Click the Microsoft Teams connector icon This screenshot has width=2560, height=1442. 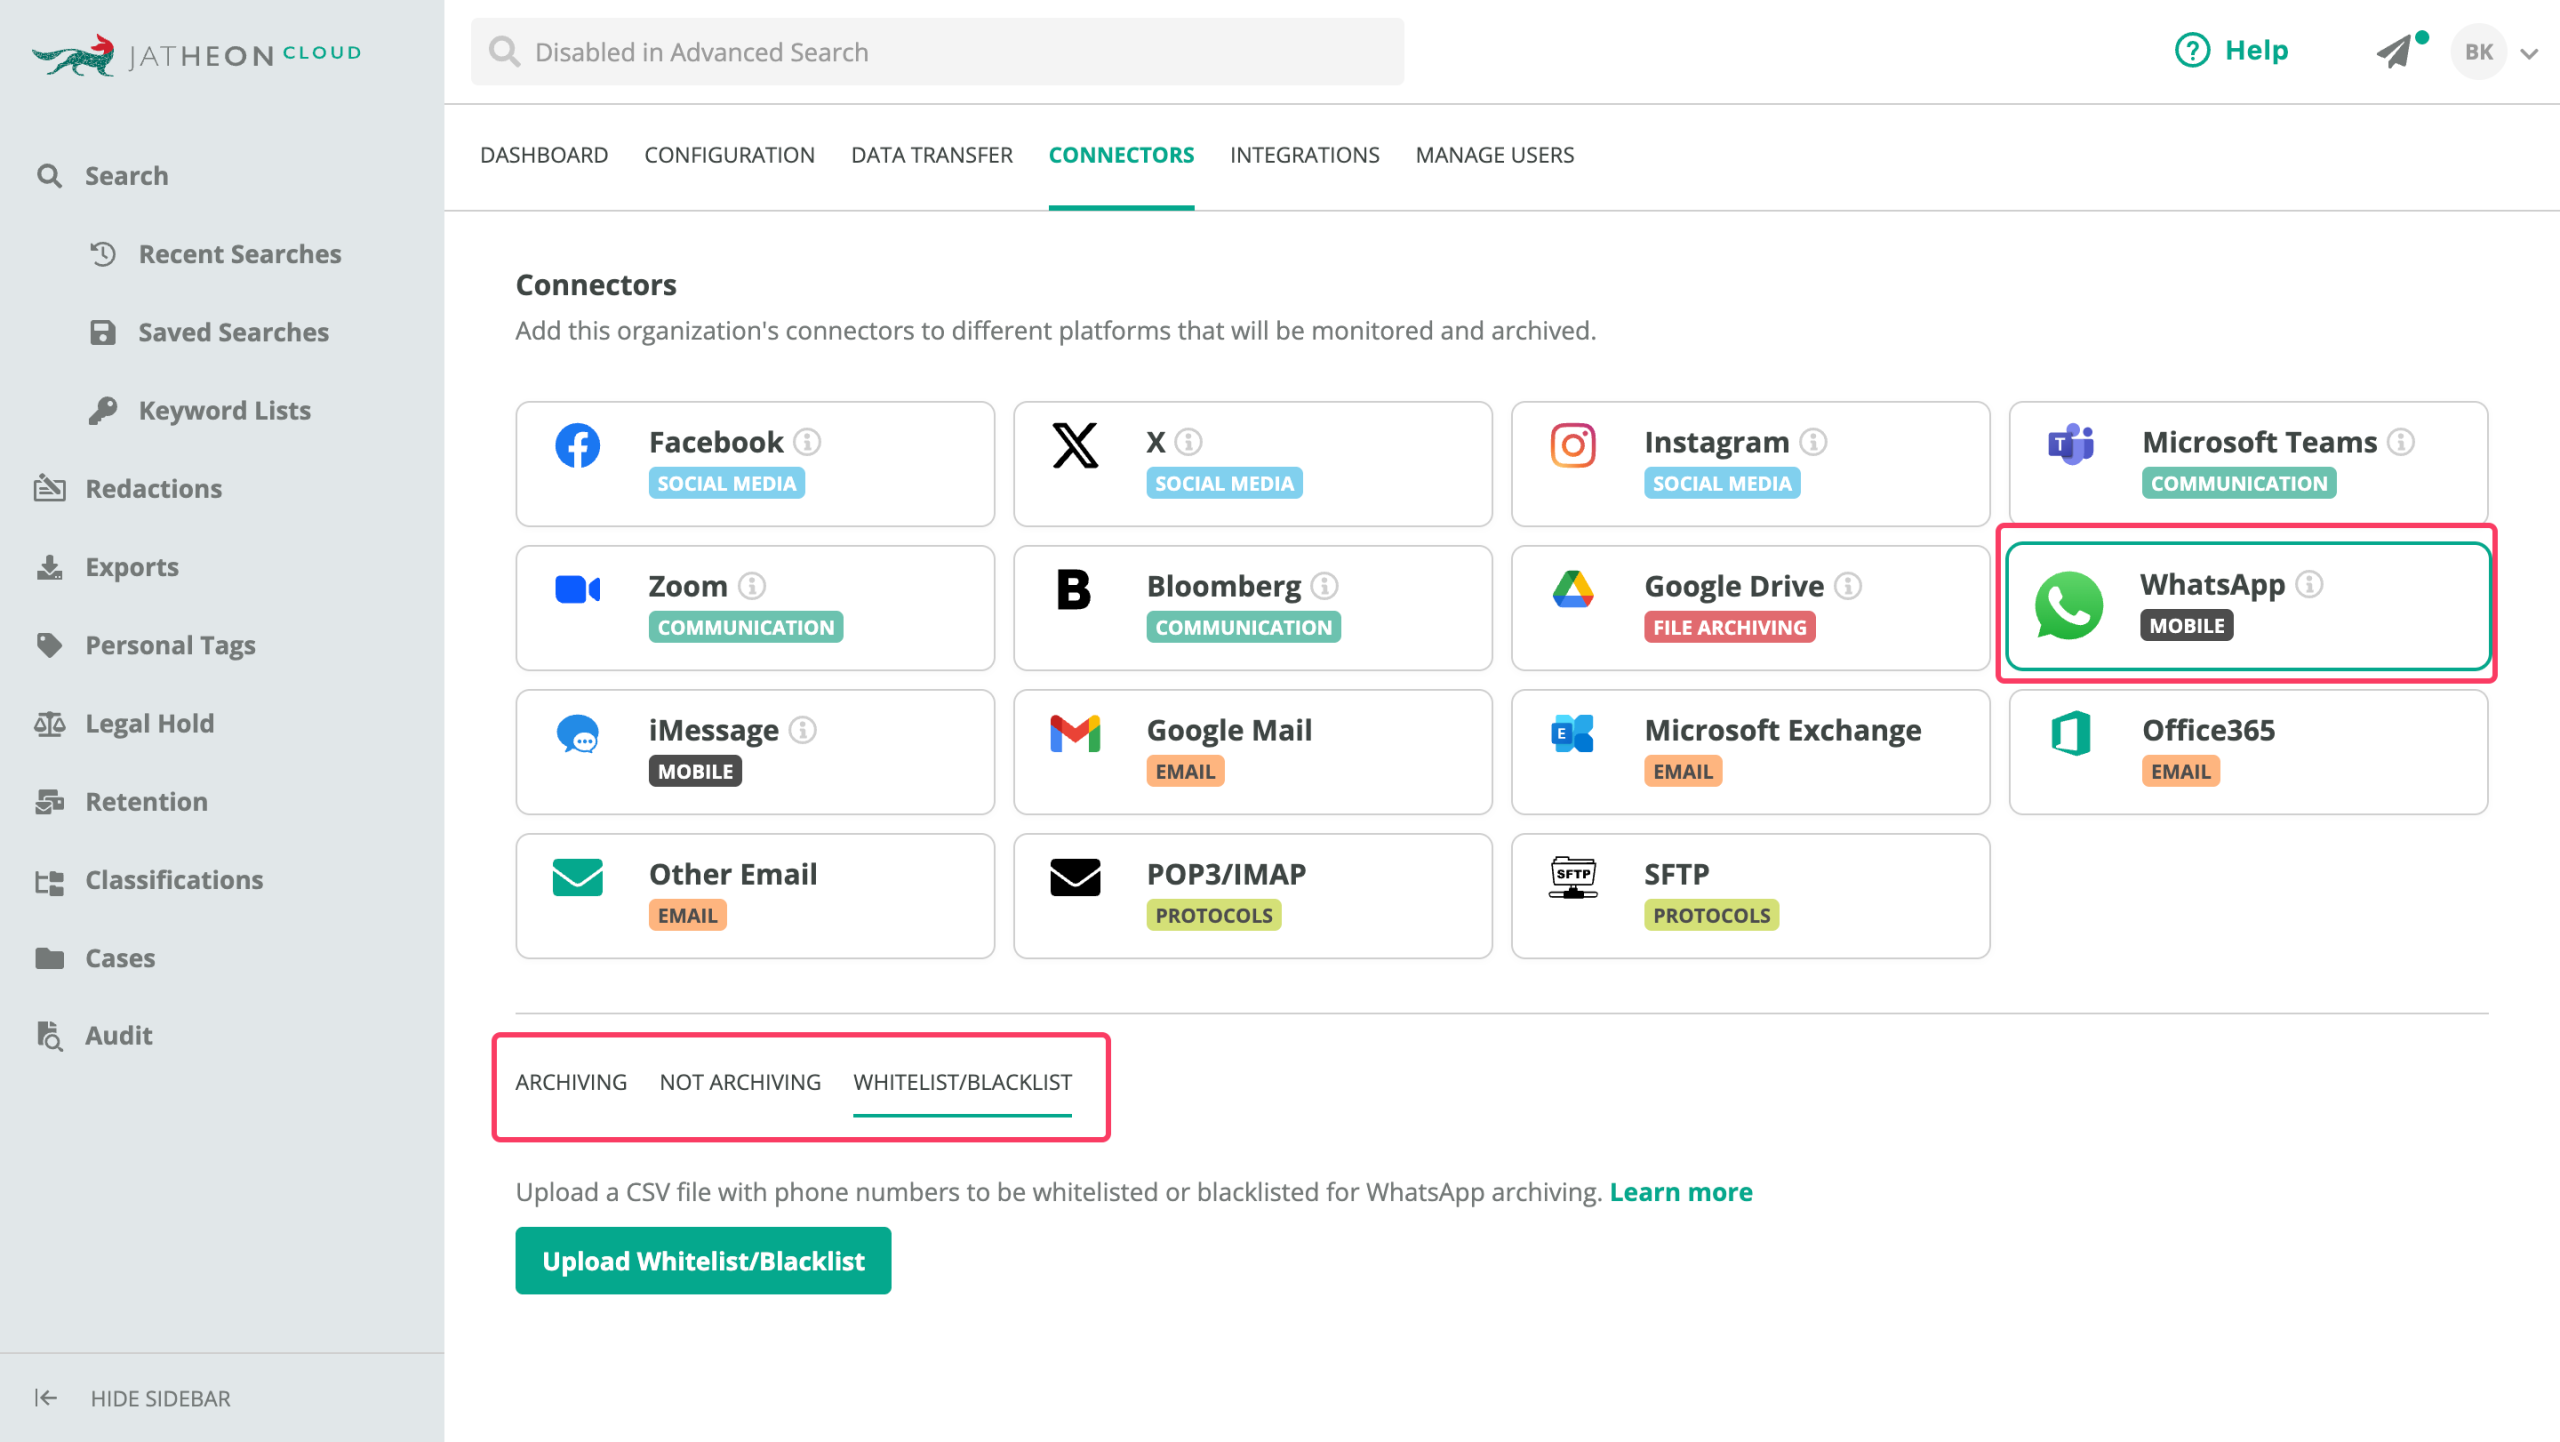click(2071, 444)
